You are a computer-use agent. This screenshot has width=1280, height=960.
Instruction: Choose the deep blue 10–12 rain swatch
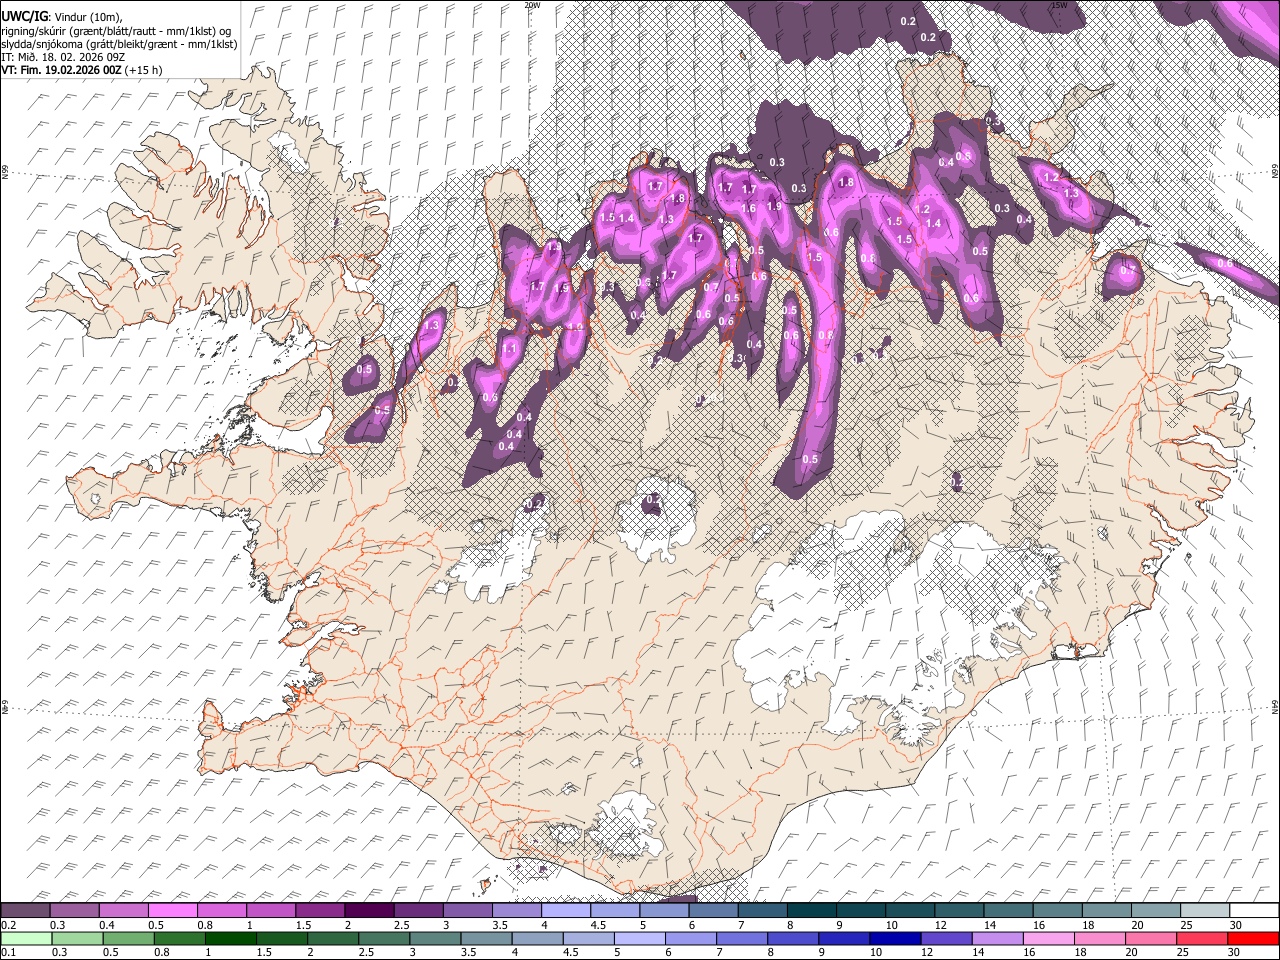[895, 938]
